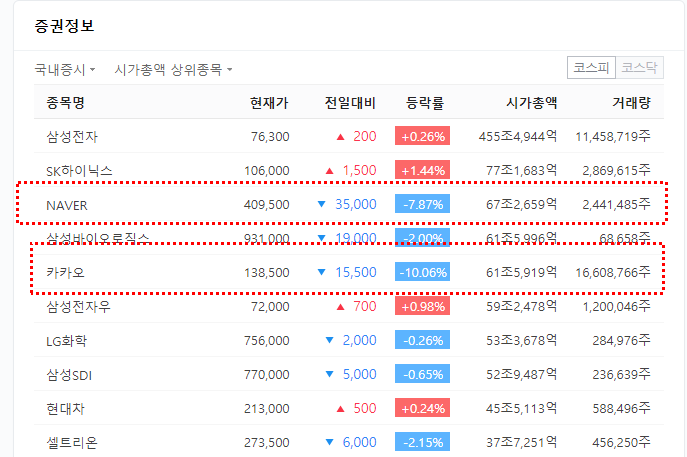Click the 138,500 price of 카카오
The width and height of the screenshot is (687, 457).
point(266,273)
